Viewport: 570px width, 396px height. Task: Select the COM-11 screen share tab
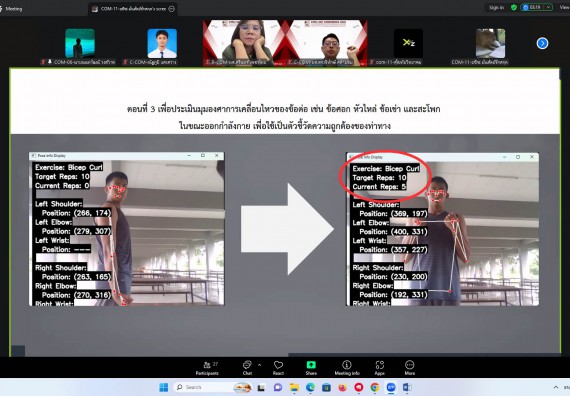click(x=133, y=9)
